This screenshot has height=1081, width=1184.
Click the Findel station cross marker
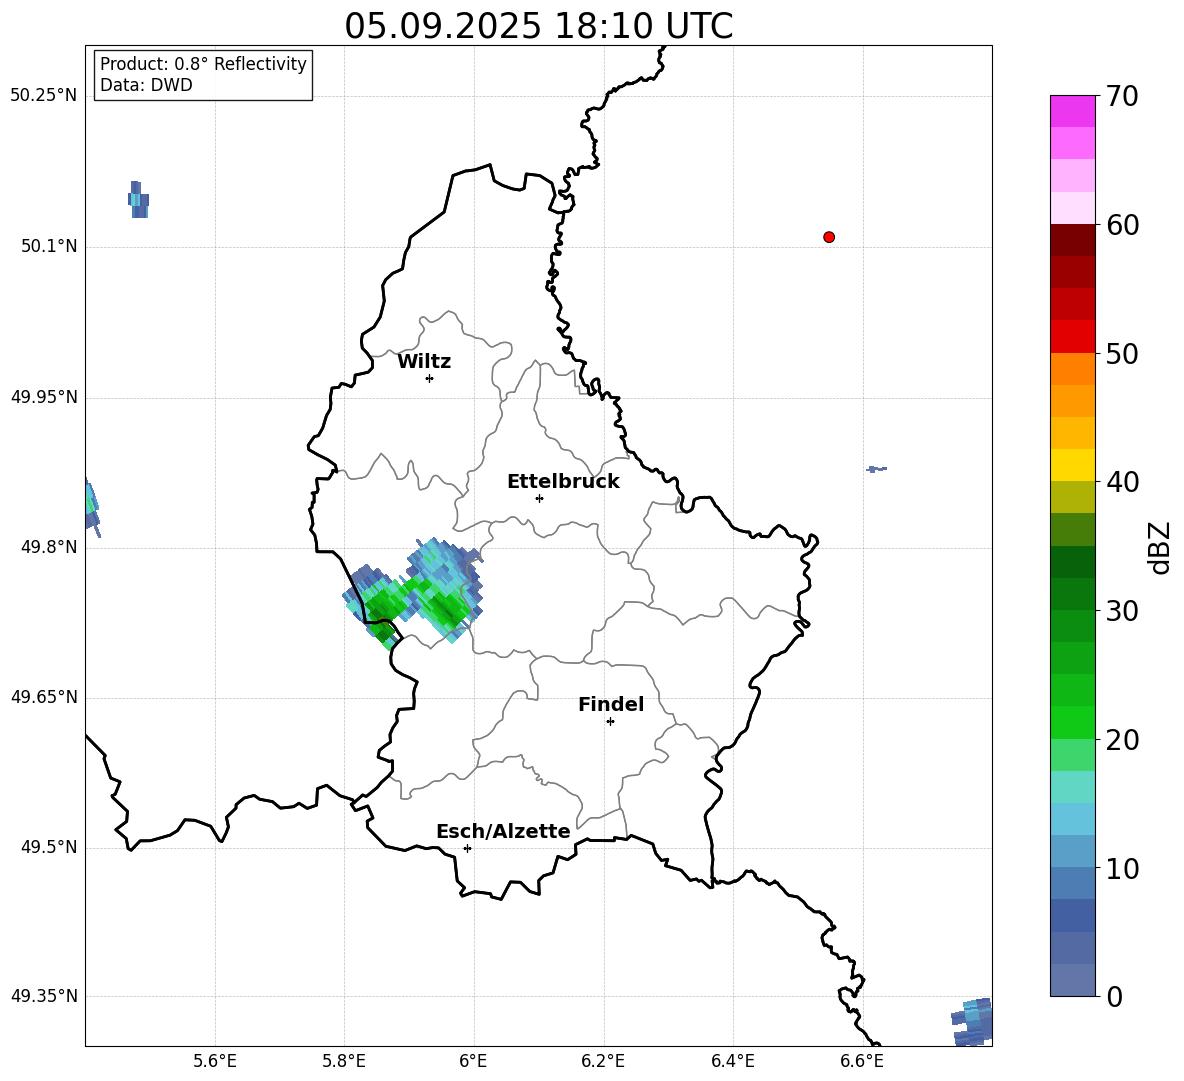(610, 722)
